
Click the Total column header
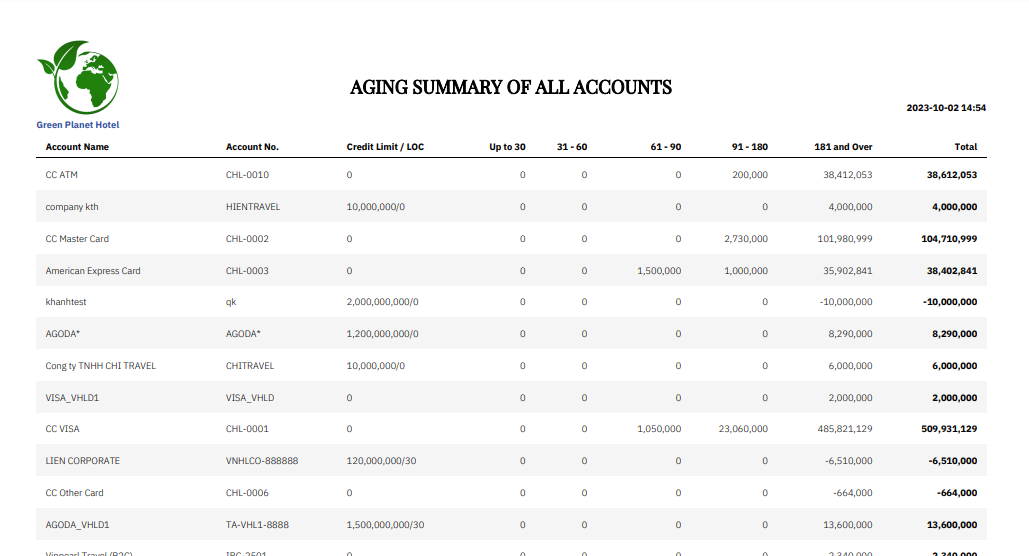click(x=965, y=147)
